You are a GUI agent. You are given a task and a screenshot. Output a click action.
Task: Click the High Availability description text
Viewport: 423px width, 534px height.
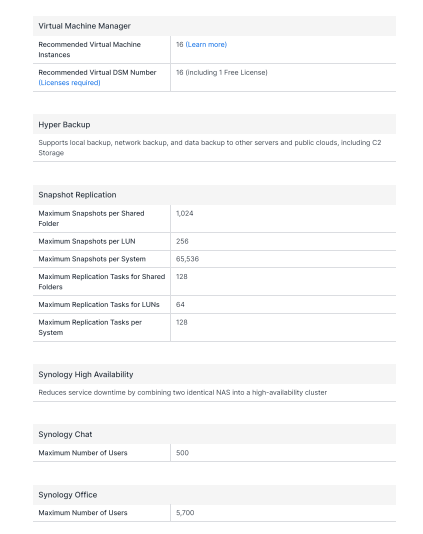[x=183, y=392]
